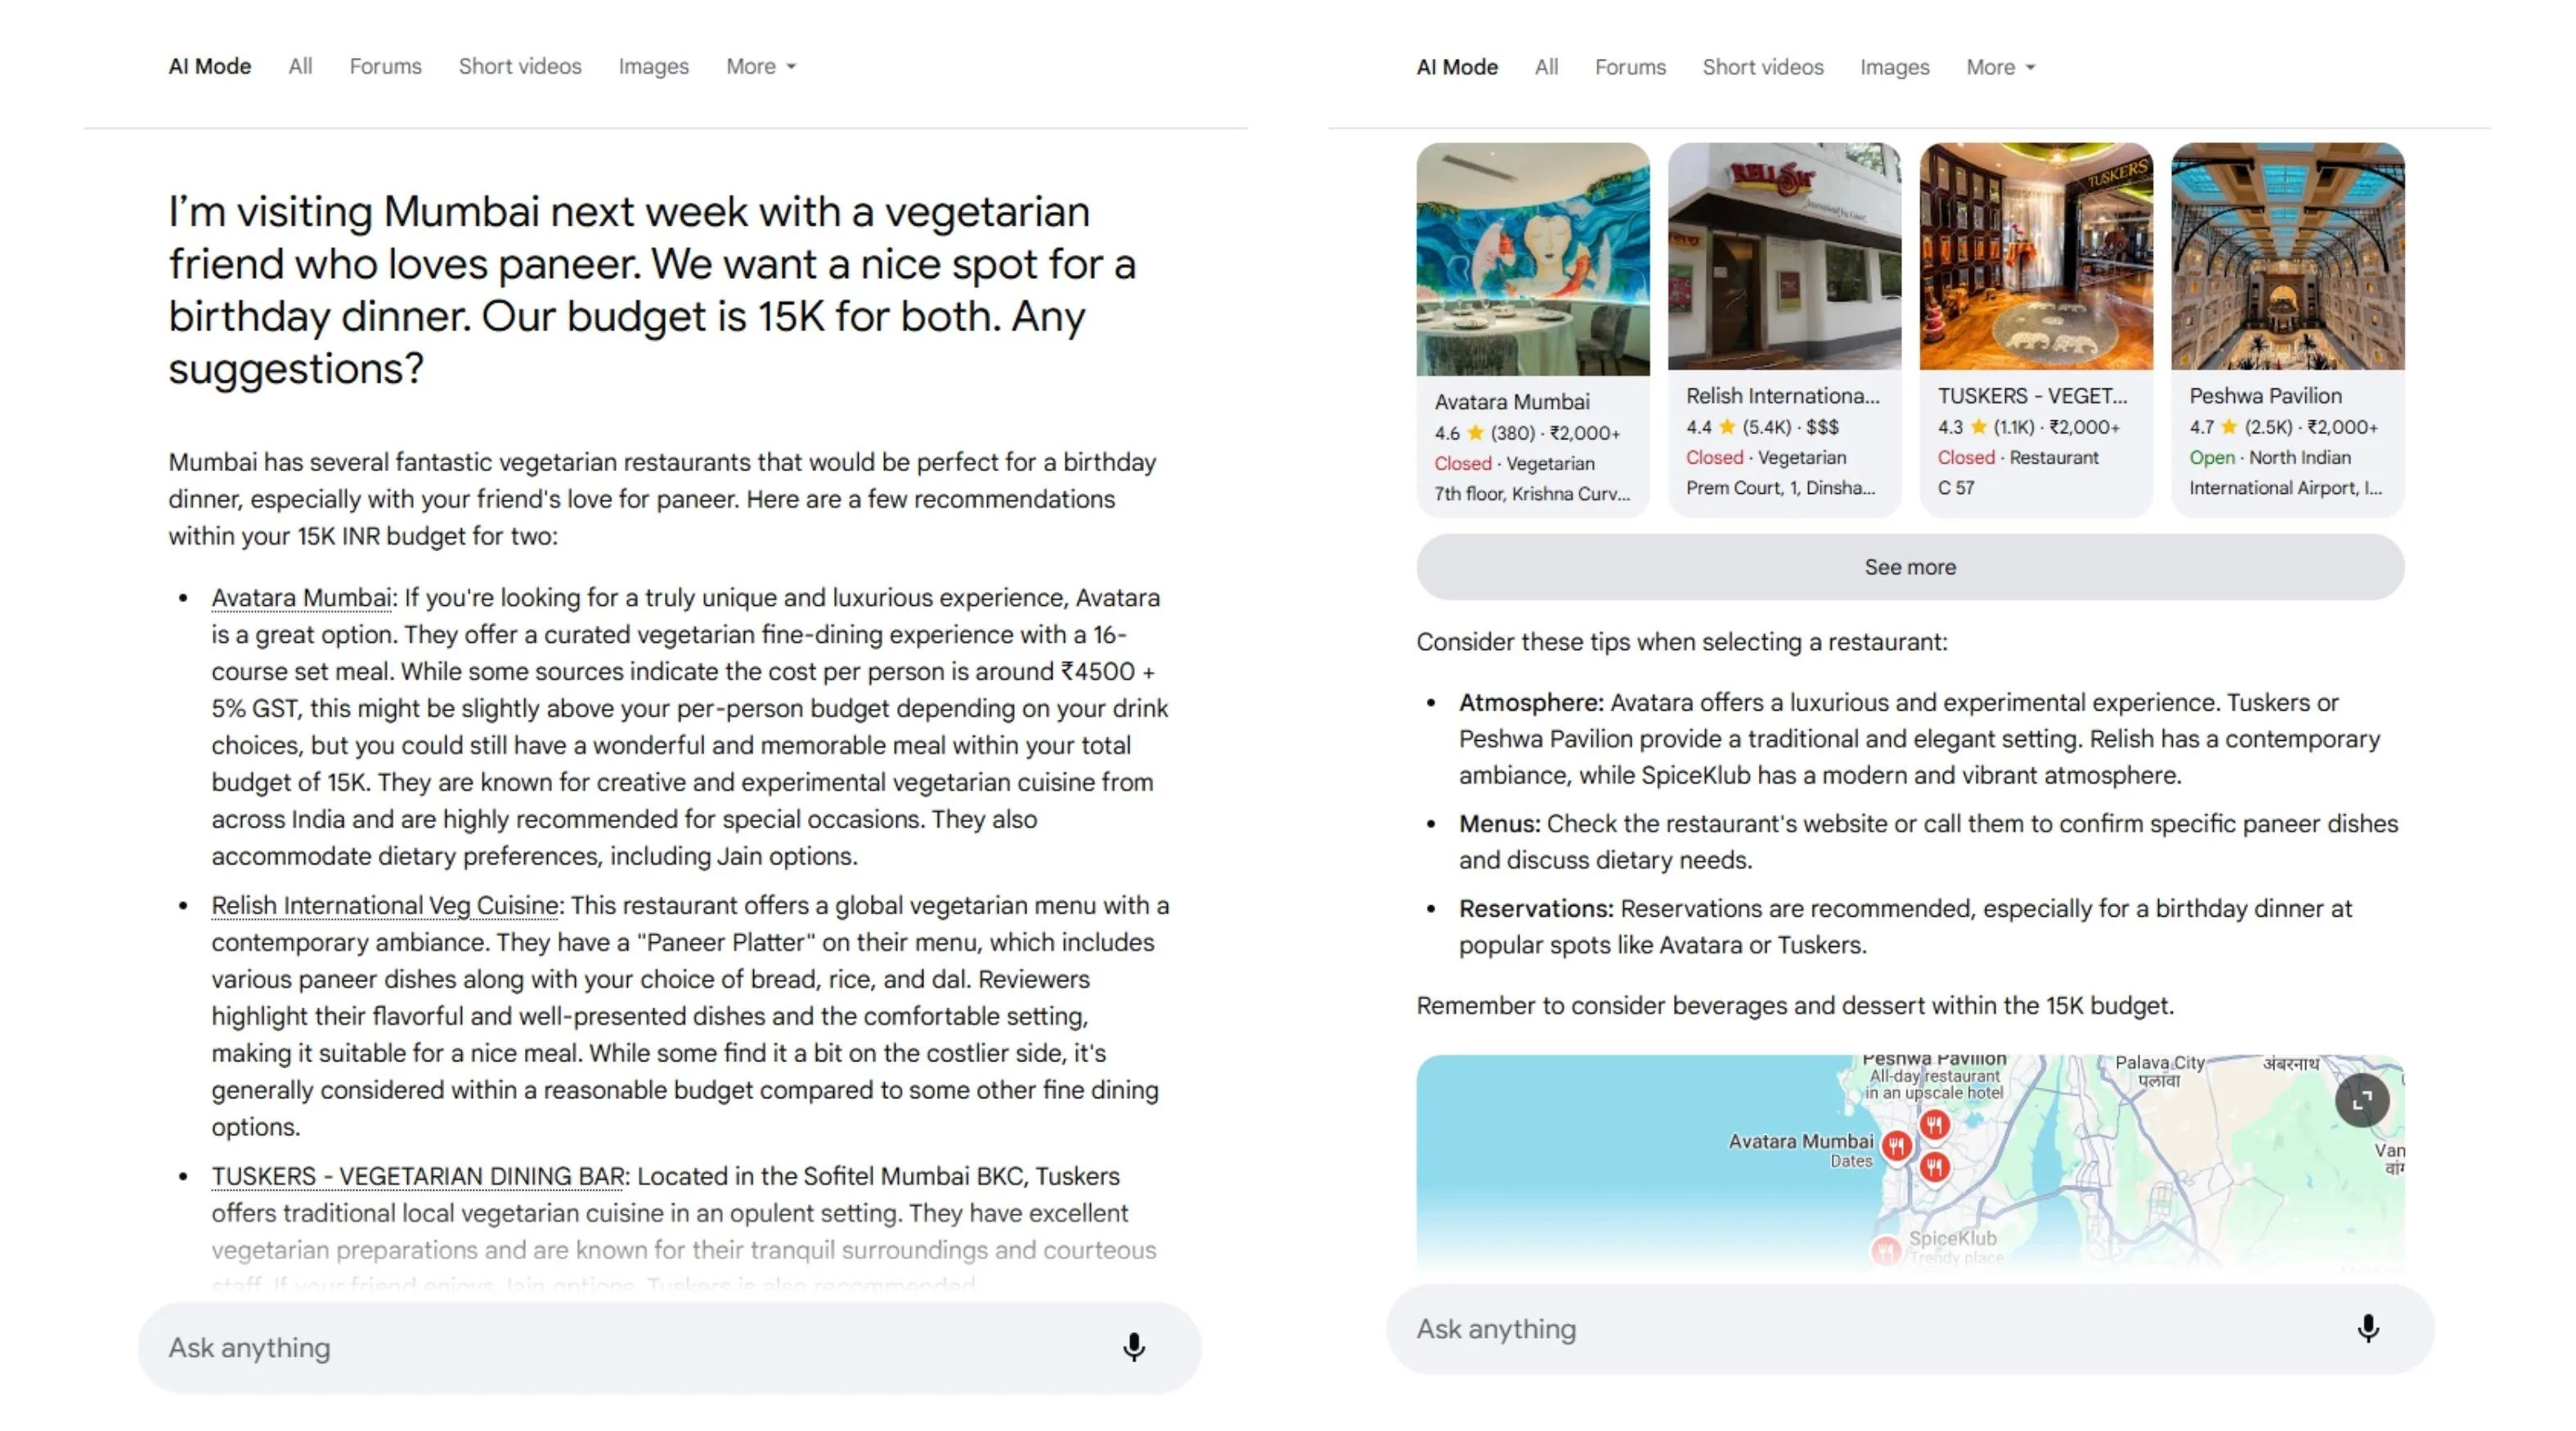Click the 'Atmosphere:' tip heading
This screenshot has width=2576, height=1431.
(1530, 703)
